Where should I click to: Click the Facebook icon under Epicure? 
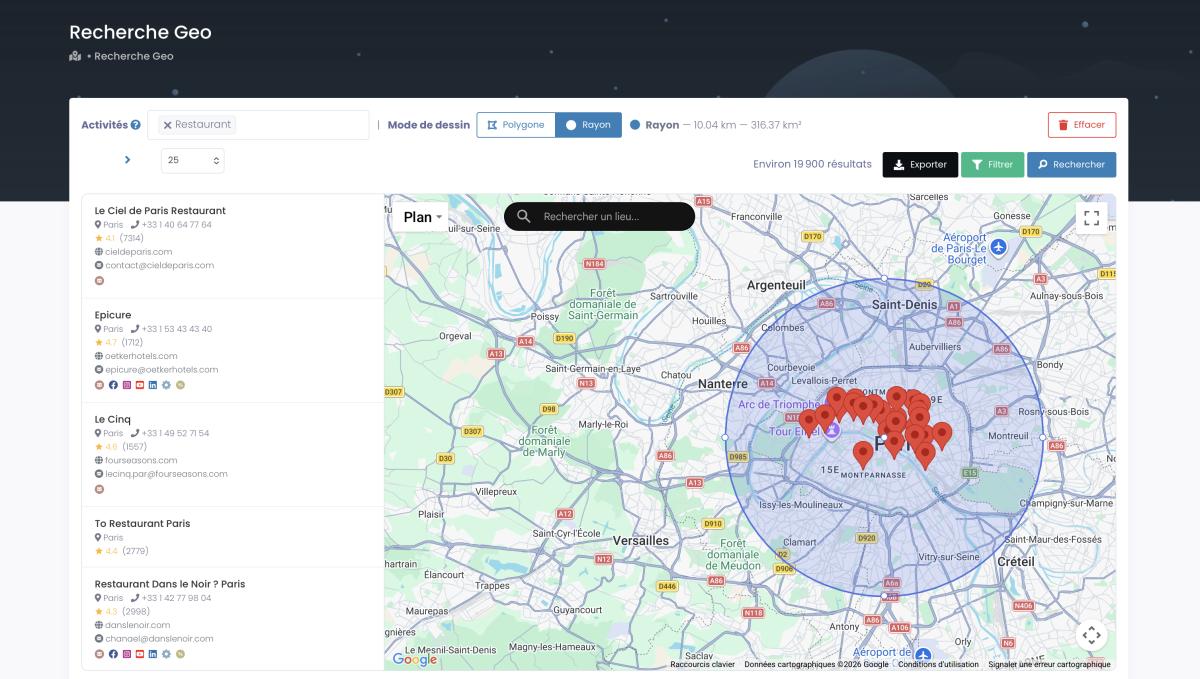coord(113,385)
